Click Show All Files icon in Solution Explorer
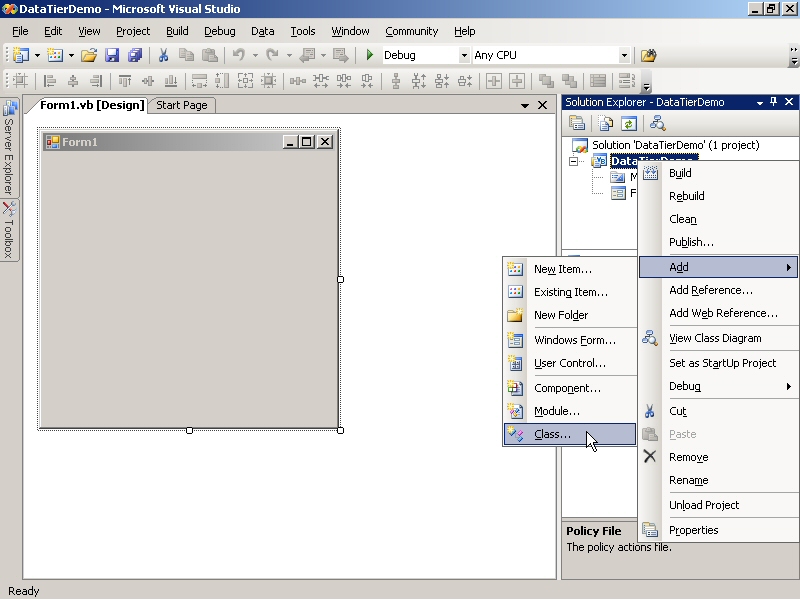 (x=606, y=123)
